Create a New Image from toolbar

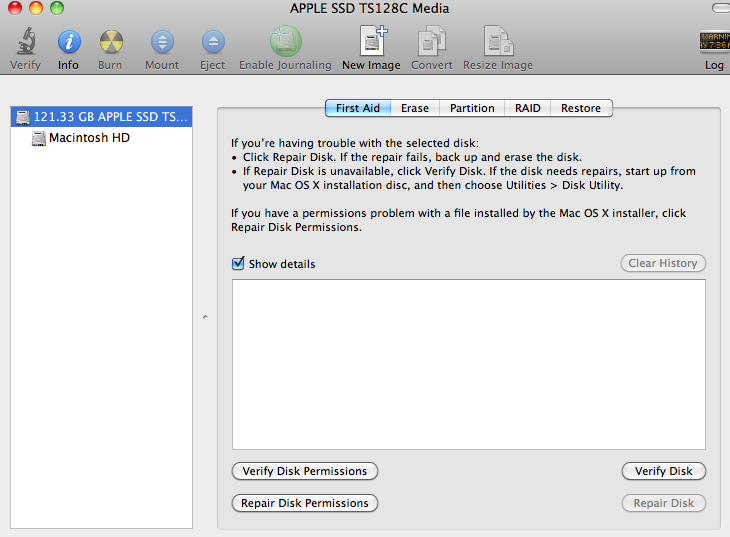click(373, 41)
